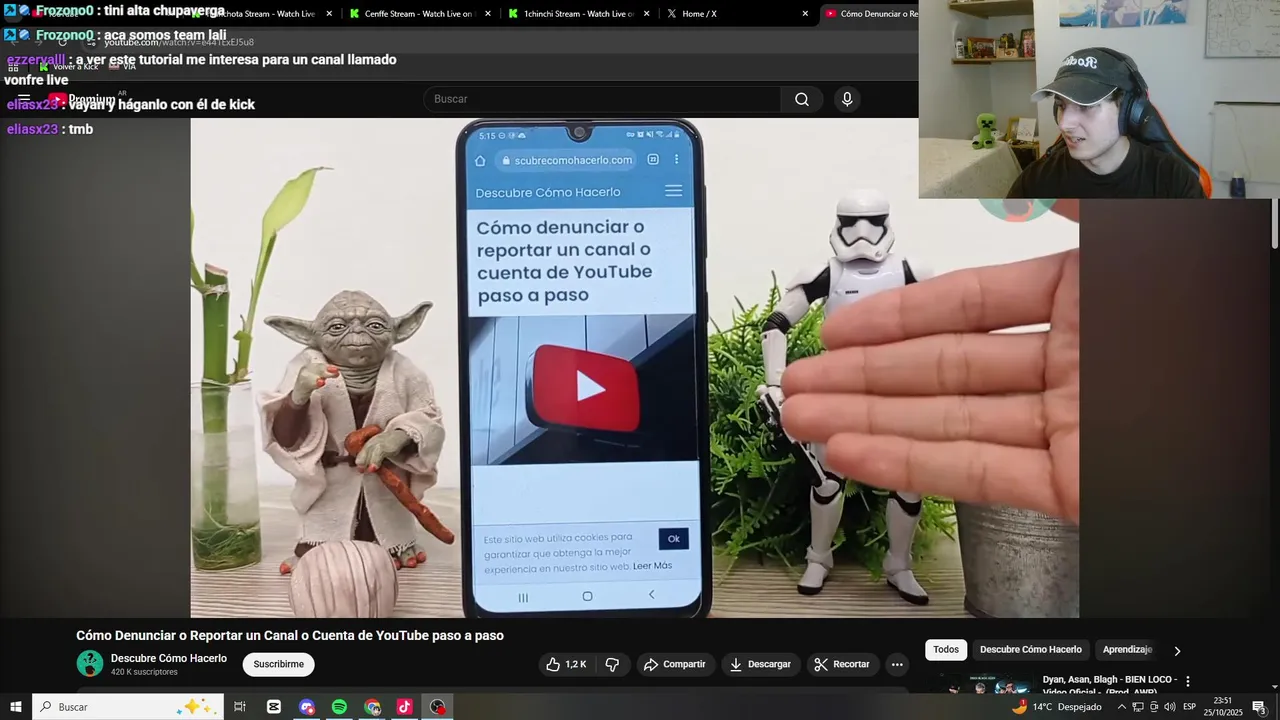Click the Suscribirme button

[x=278, y=664]
